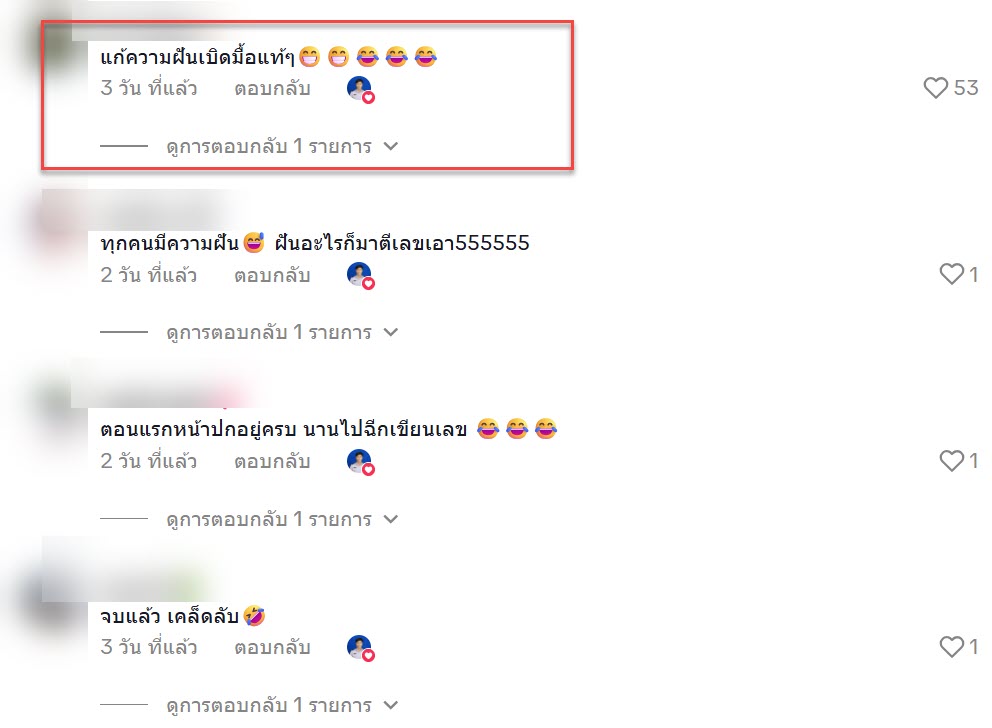Expand the reply under first highlighted comment

click(x=282, y=146)
